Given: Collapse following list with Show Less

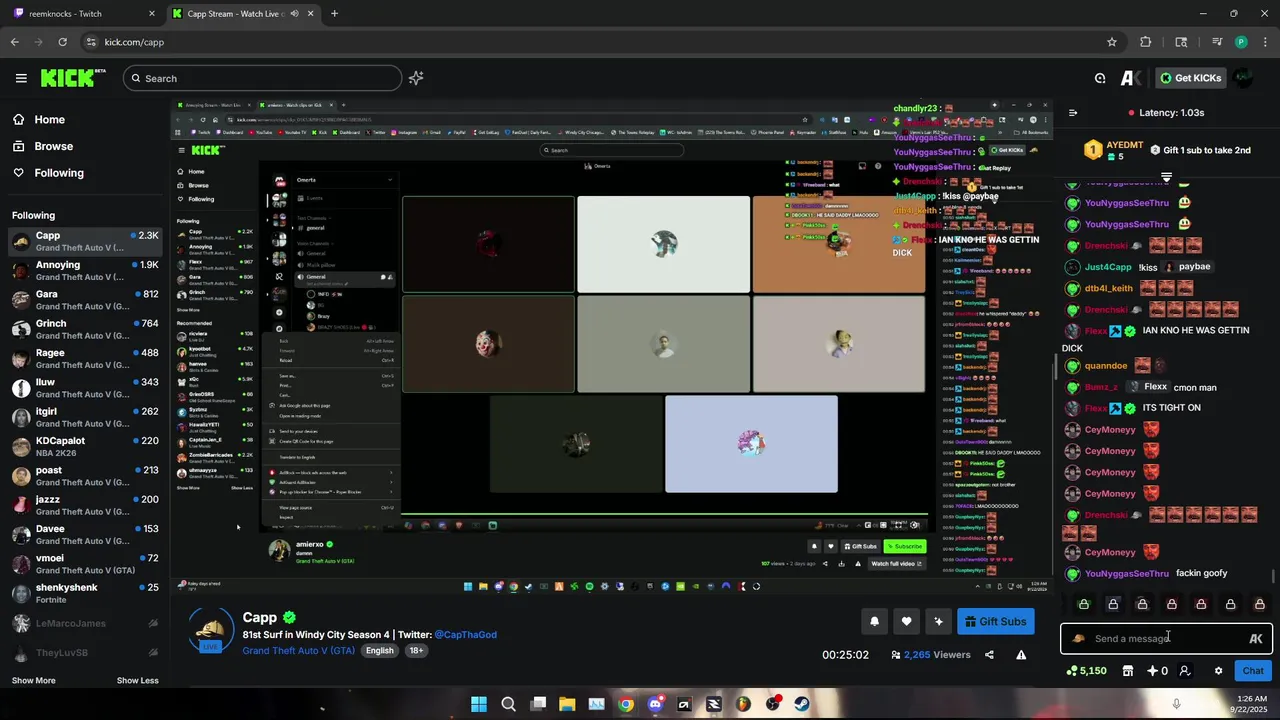Looking at the screenshot, I should 137,681.
